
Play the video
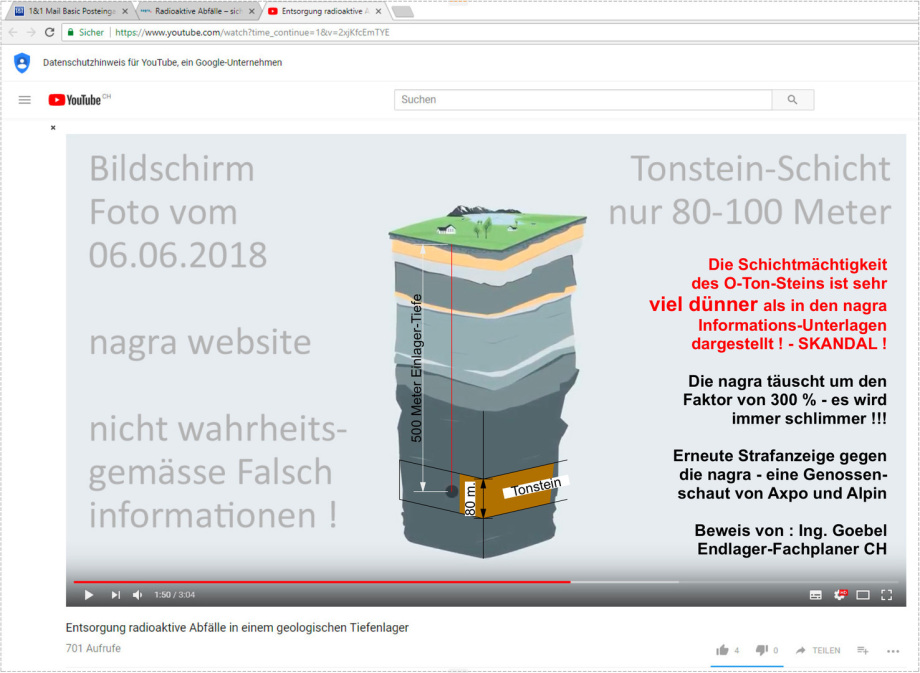[89, 595]
